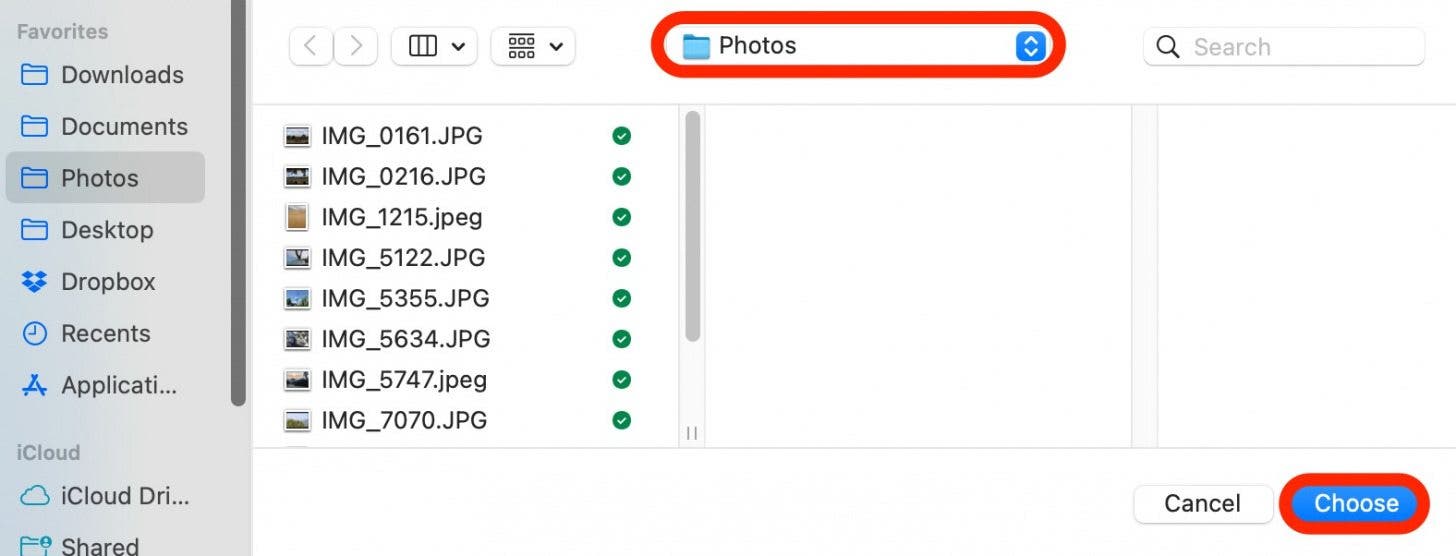
Task: Select the Downloads folder in Favorites
Action: coord(105,75)
